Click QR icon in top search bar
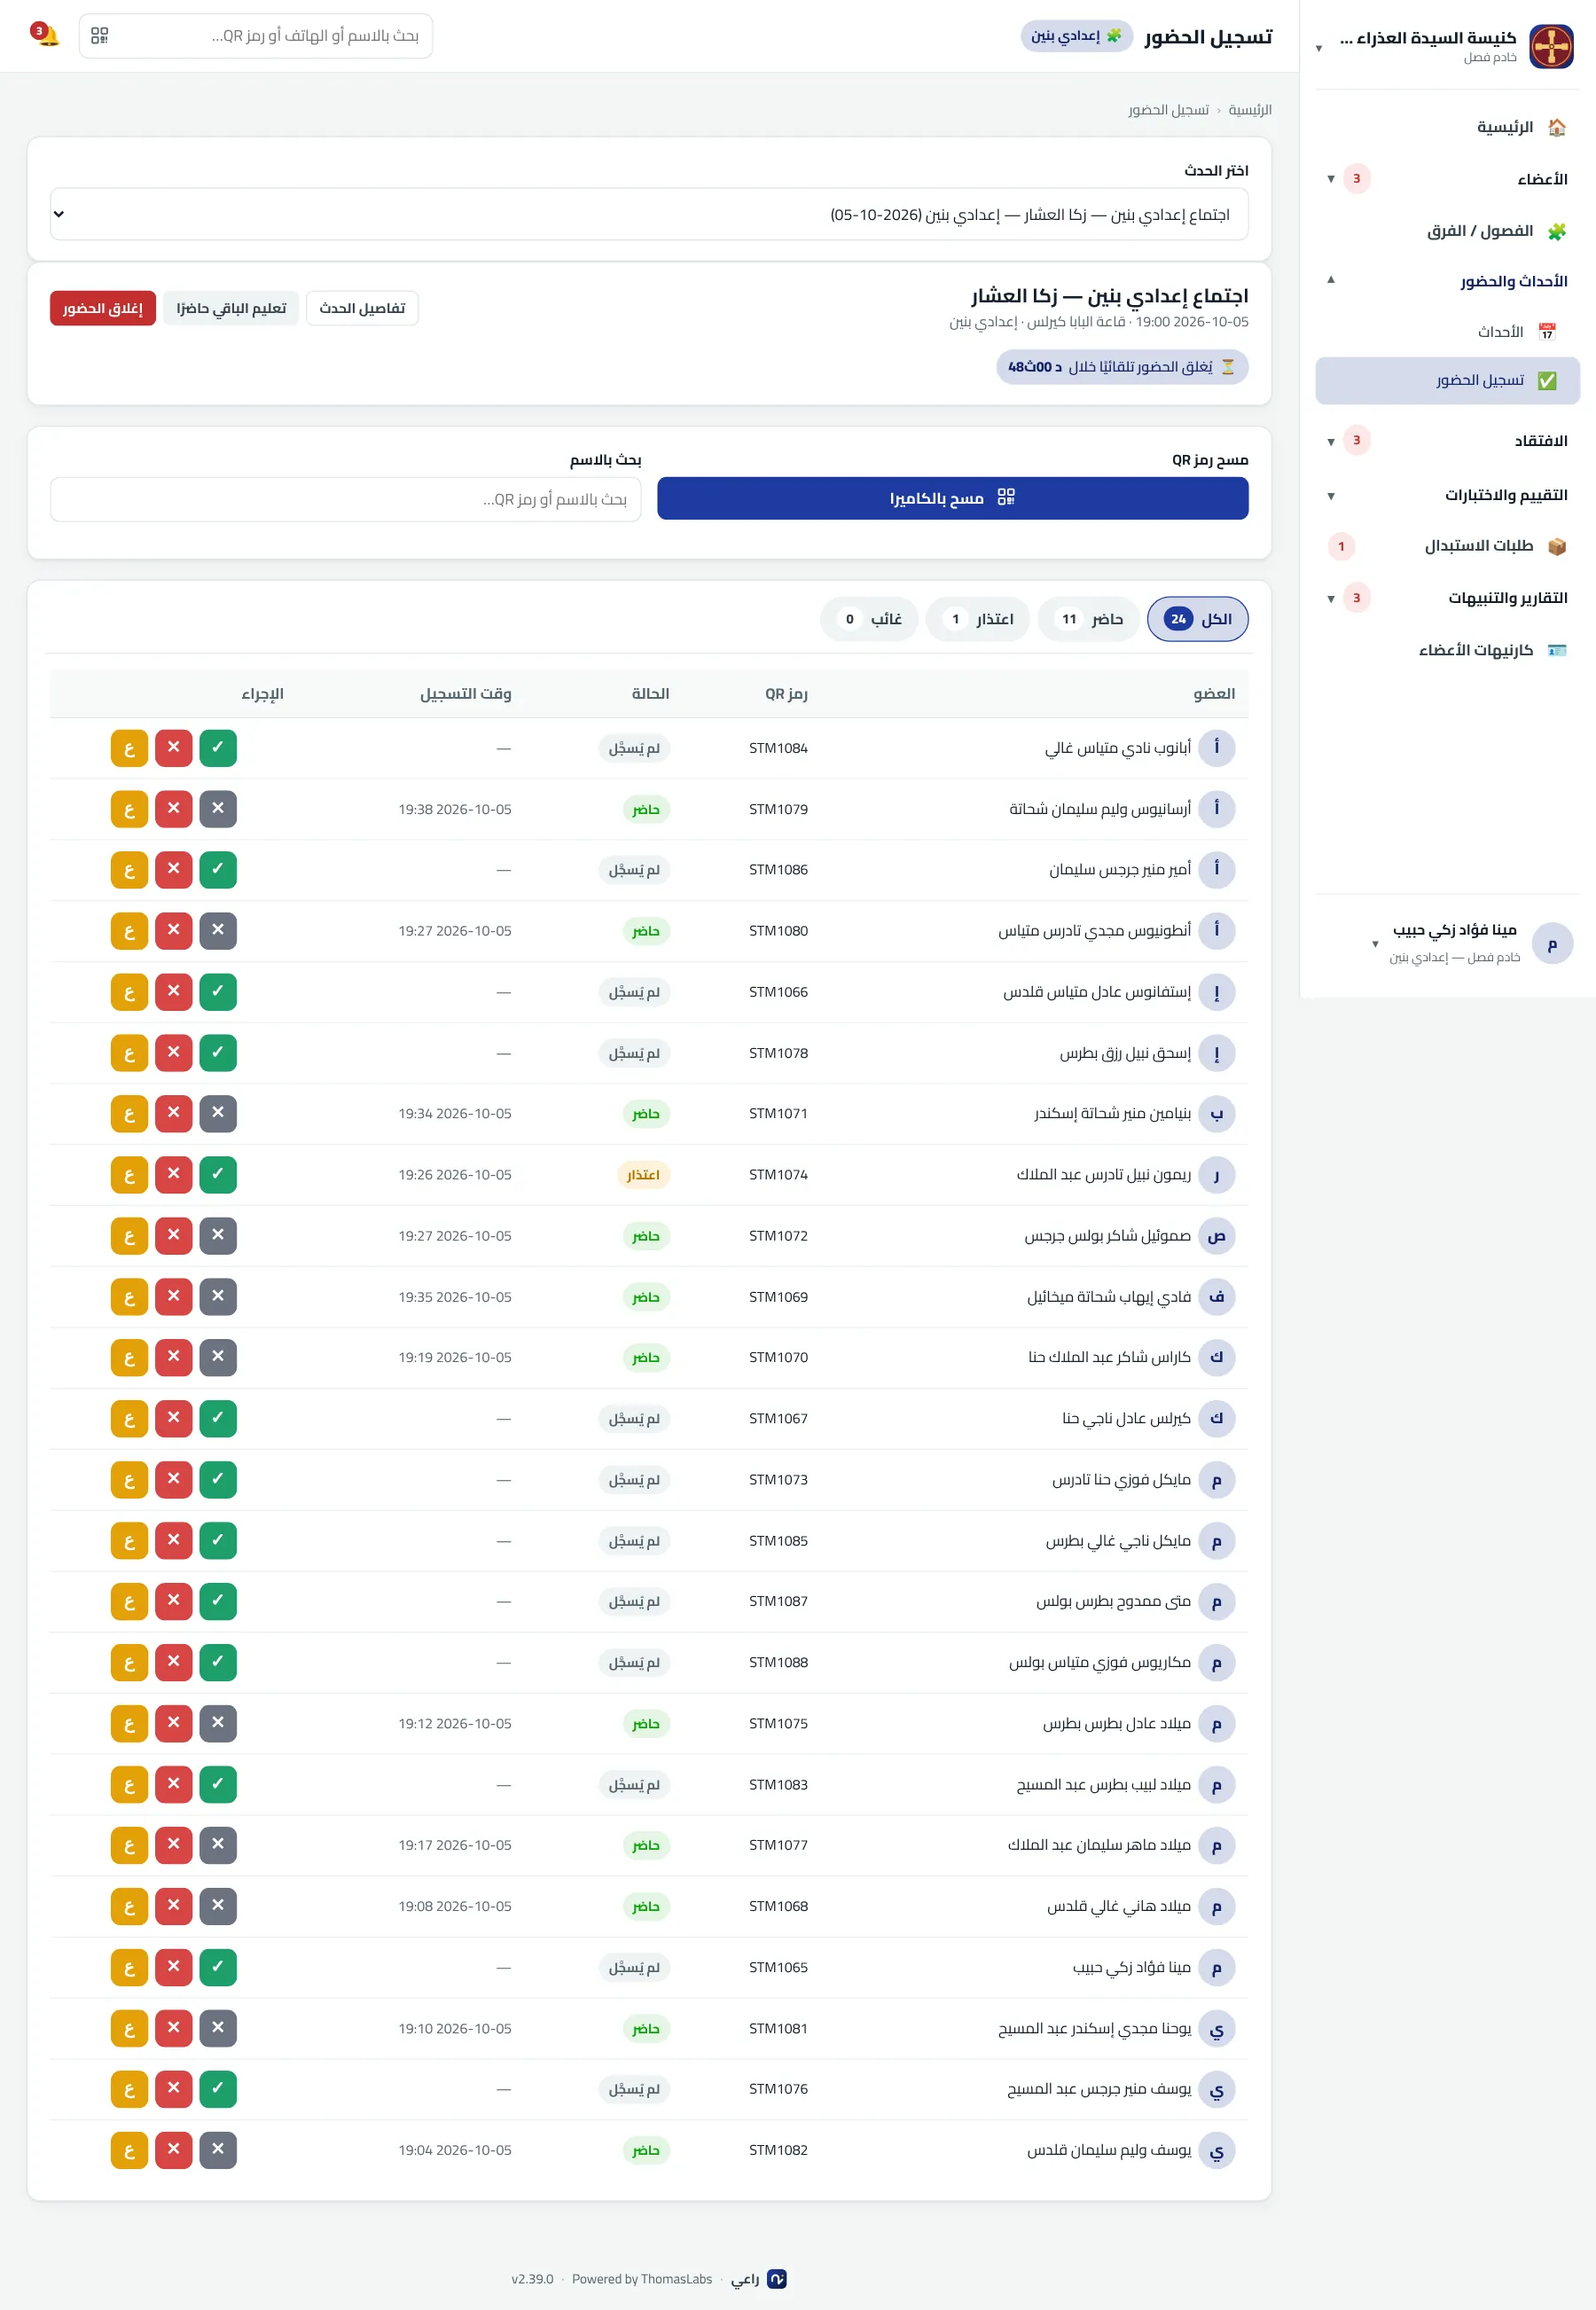1596x2310 pixels. pyautogui.click(x=99, y=36)
